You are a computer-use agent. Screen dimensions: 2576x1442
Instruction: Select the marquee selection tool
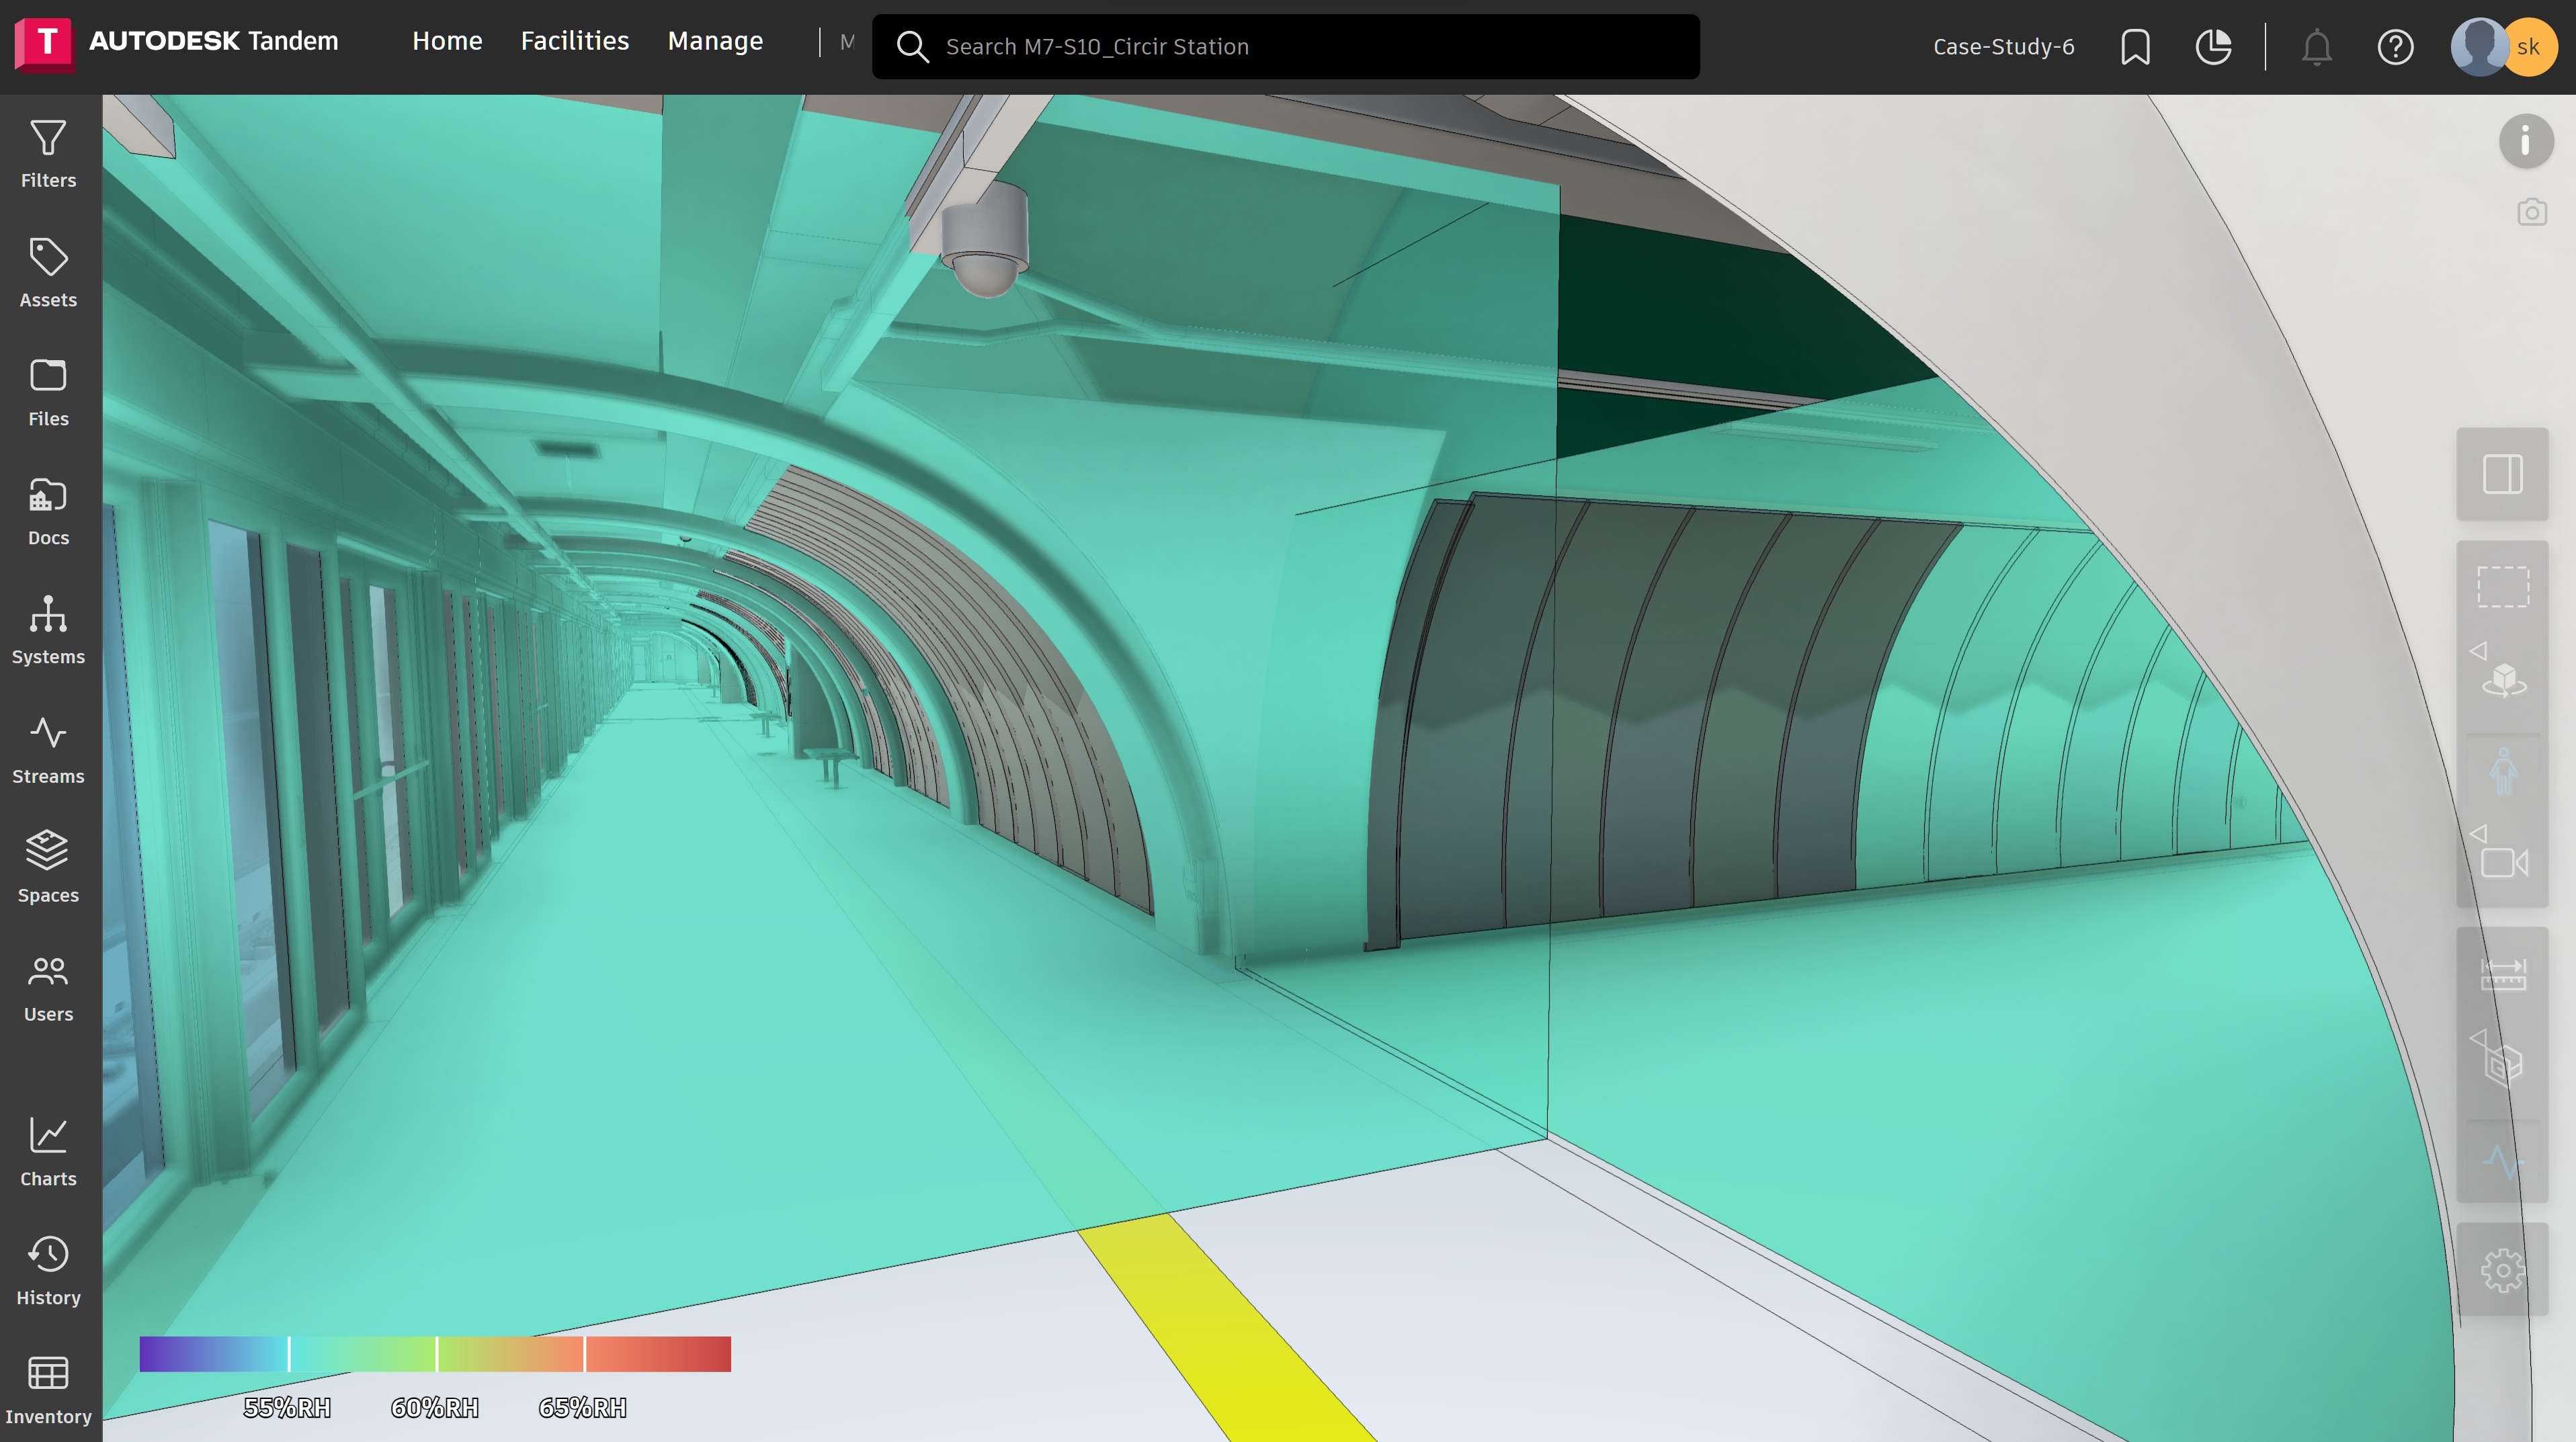pyautogui.click(x=2502, y=587)
